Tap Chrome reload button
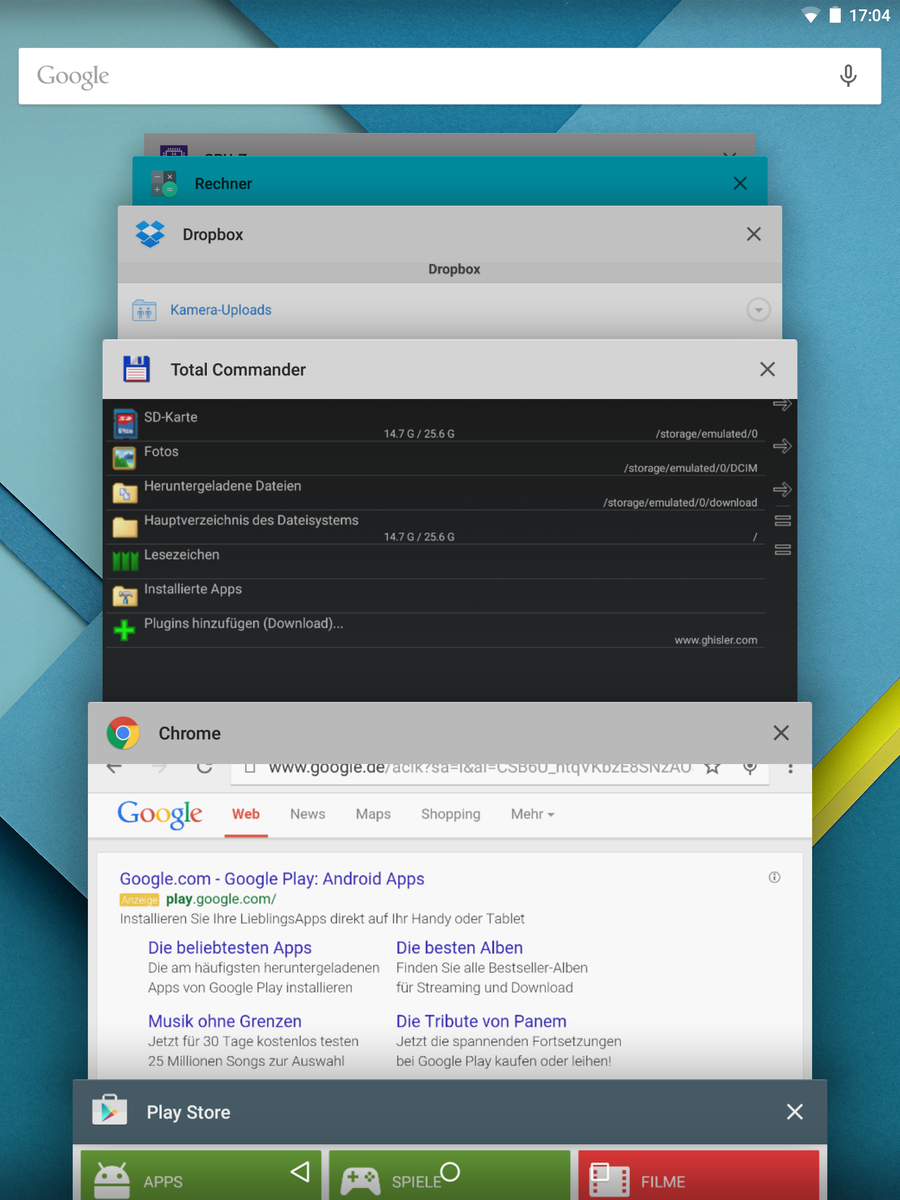 coord(205,768)
